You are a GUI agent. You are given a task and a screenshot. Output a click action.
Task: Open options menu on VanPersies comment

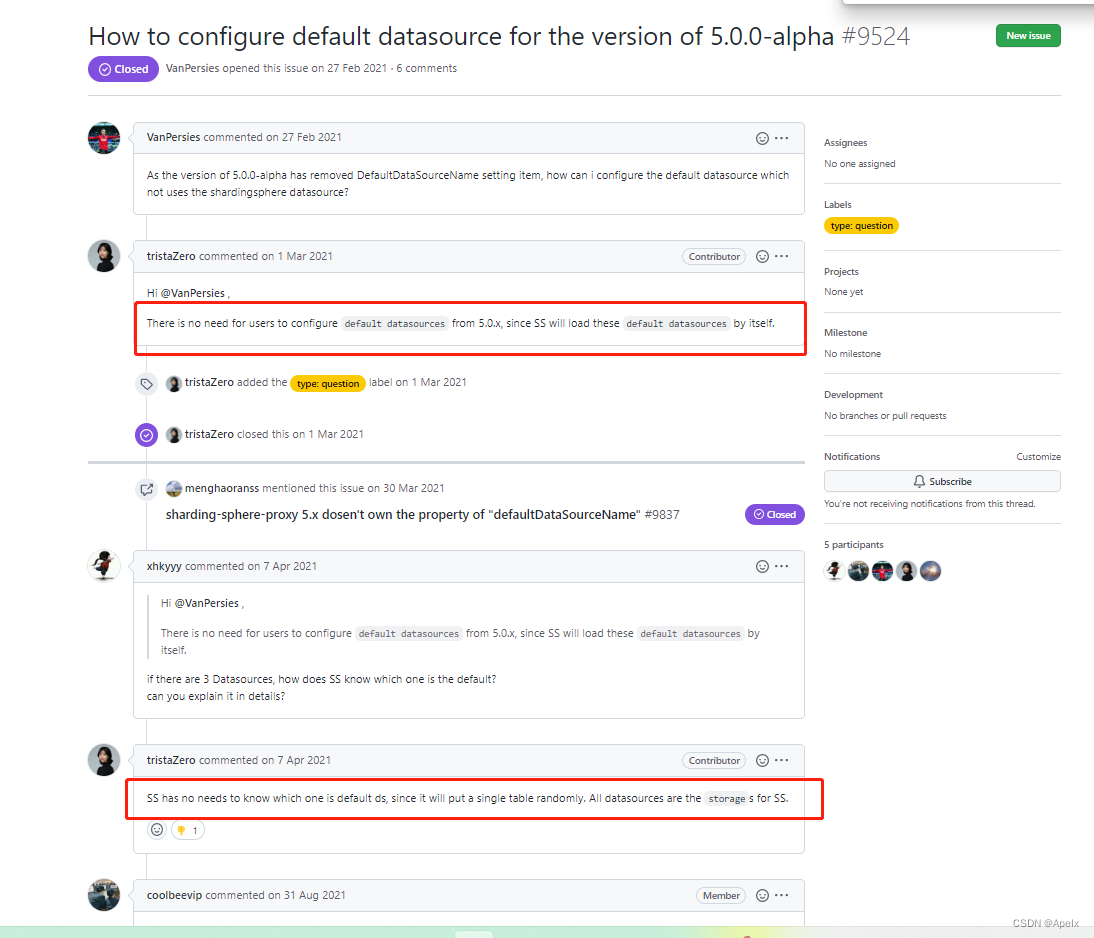click(x=781, y=138)
